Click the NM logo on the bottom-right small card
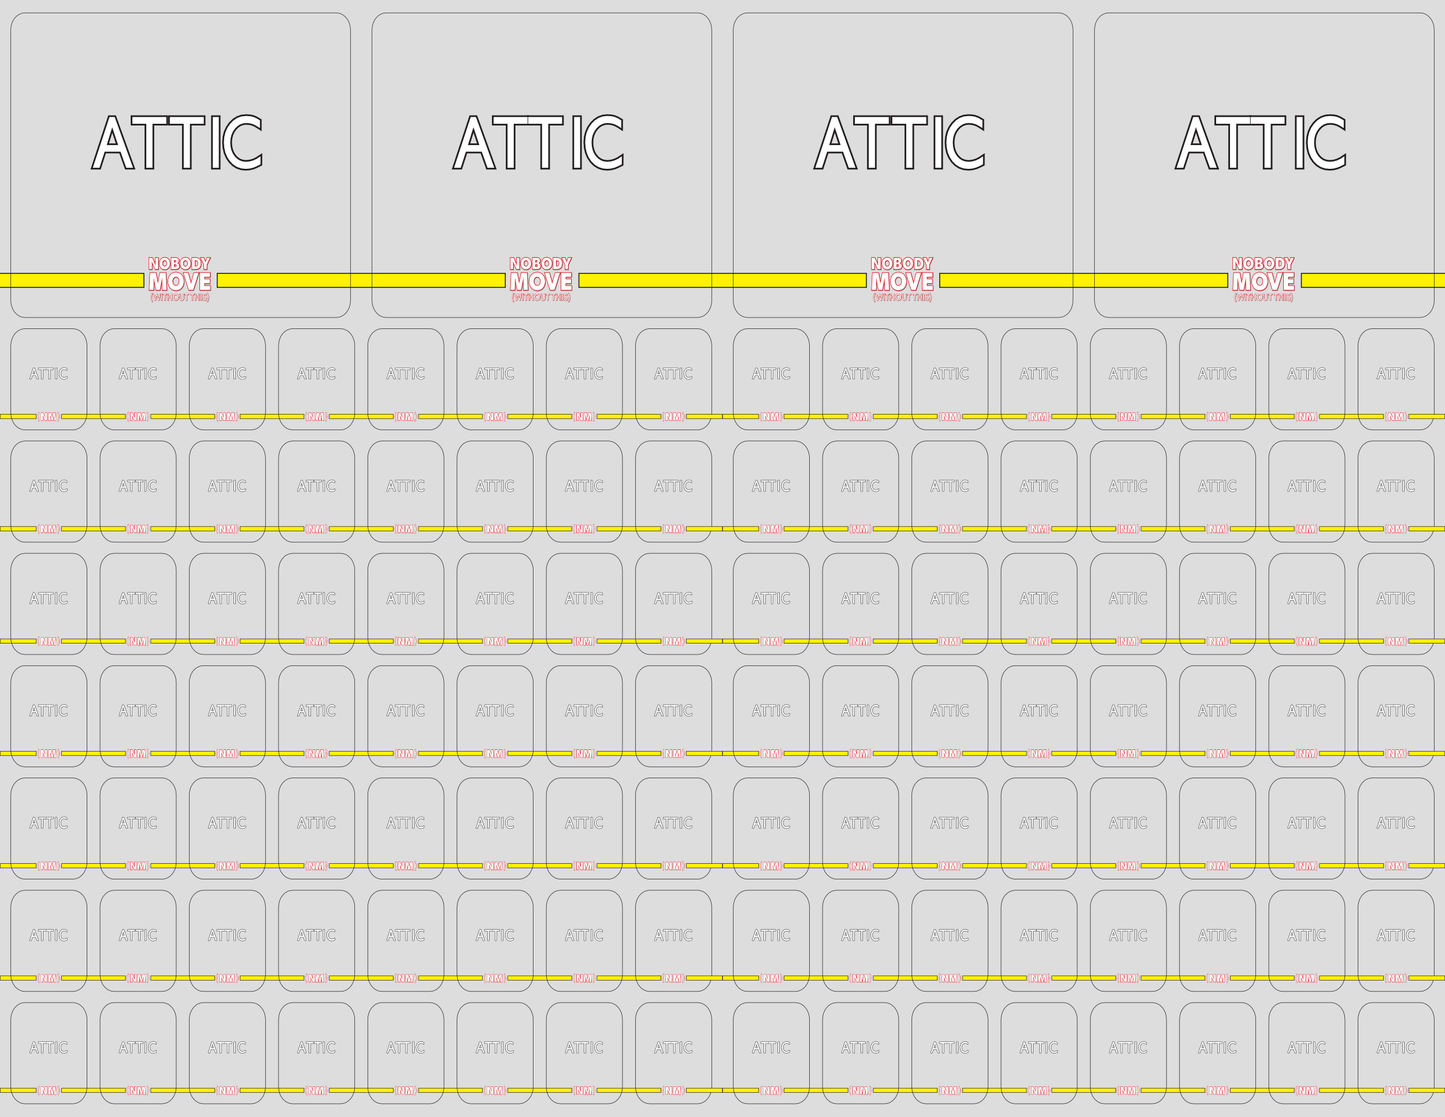This screenshot has width=1445, height=1117. (x=1396, y=1091)
